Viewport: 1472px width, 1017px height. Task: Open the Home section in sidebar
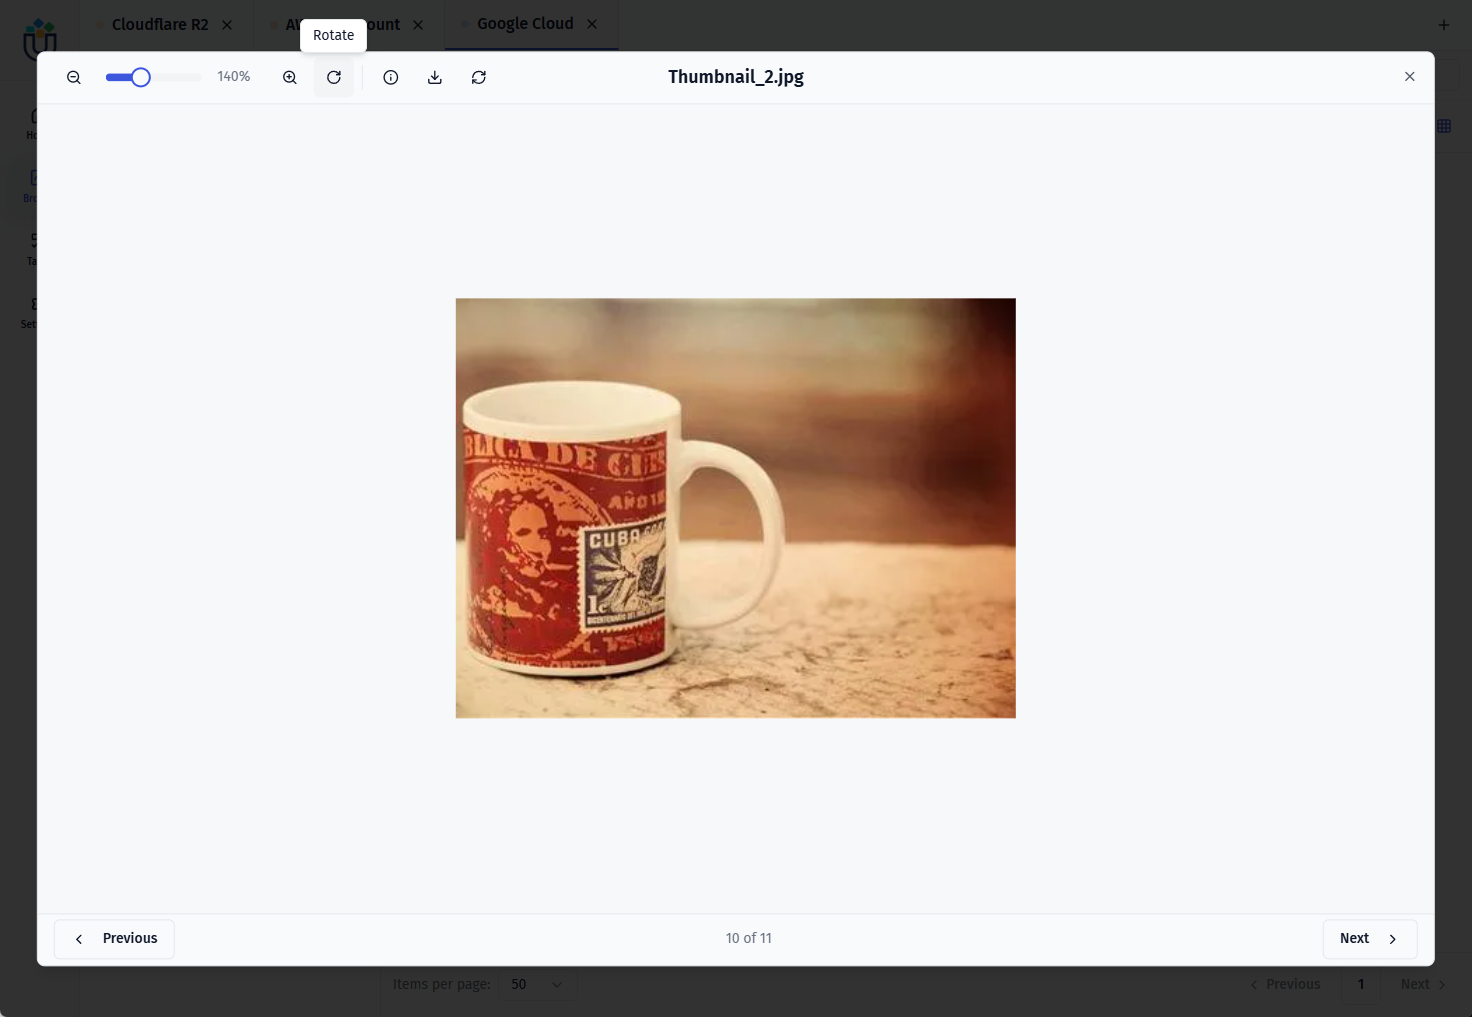coord(34,123)
